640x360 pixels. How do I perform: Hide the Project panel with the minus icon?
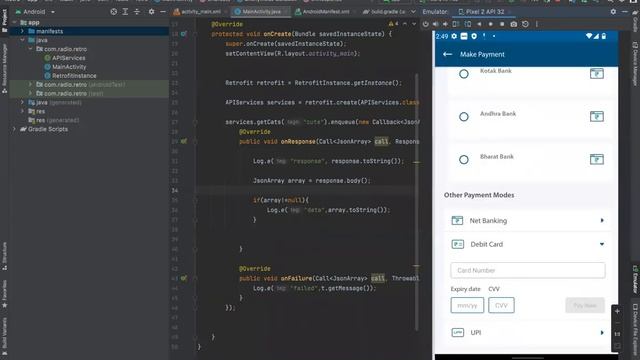(162, 12)
